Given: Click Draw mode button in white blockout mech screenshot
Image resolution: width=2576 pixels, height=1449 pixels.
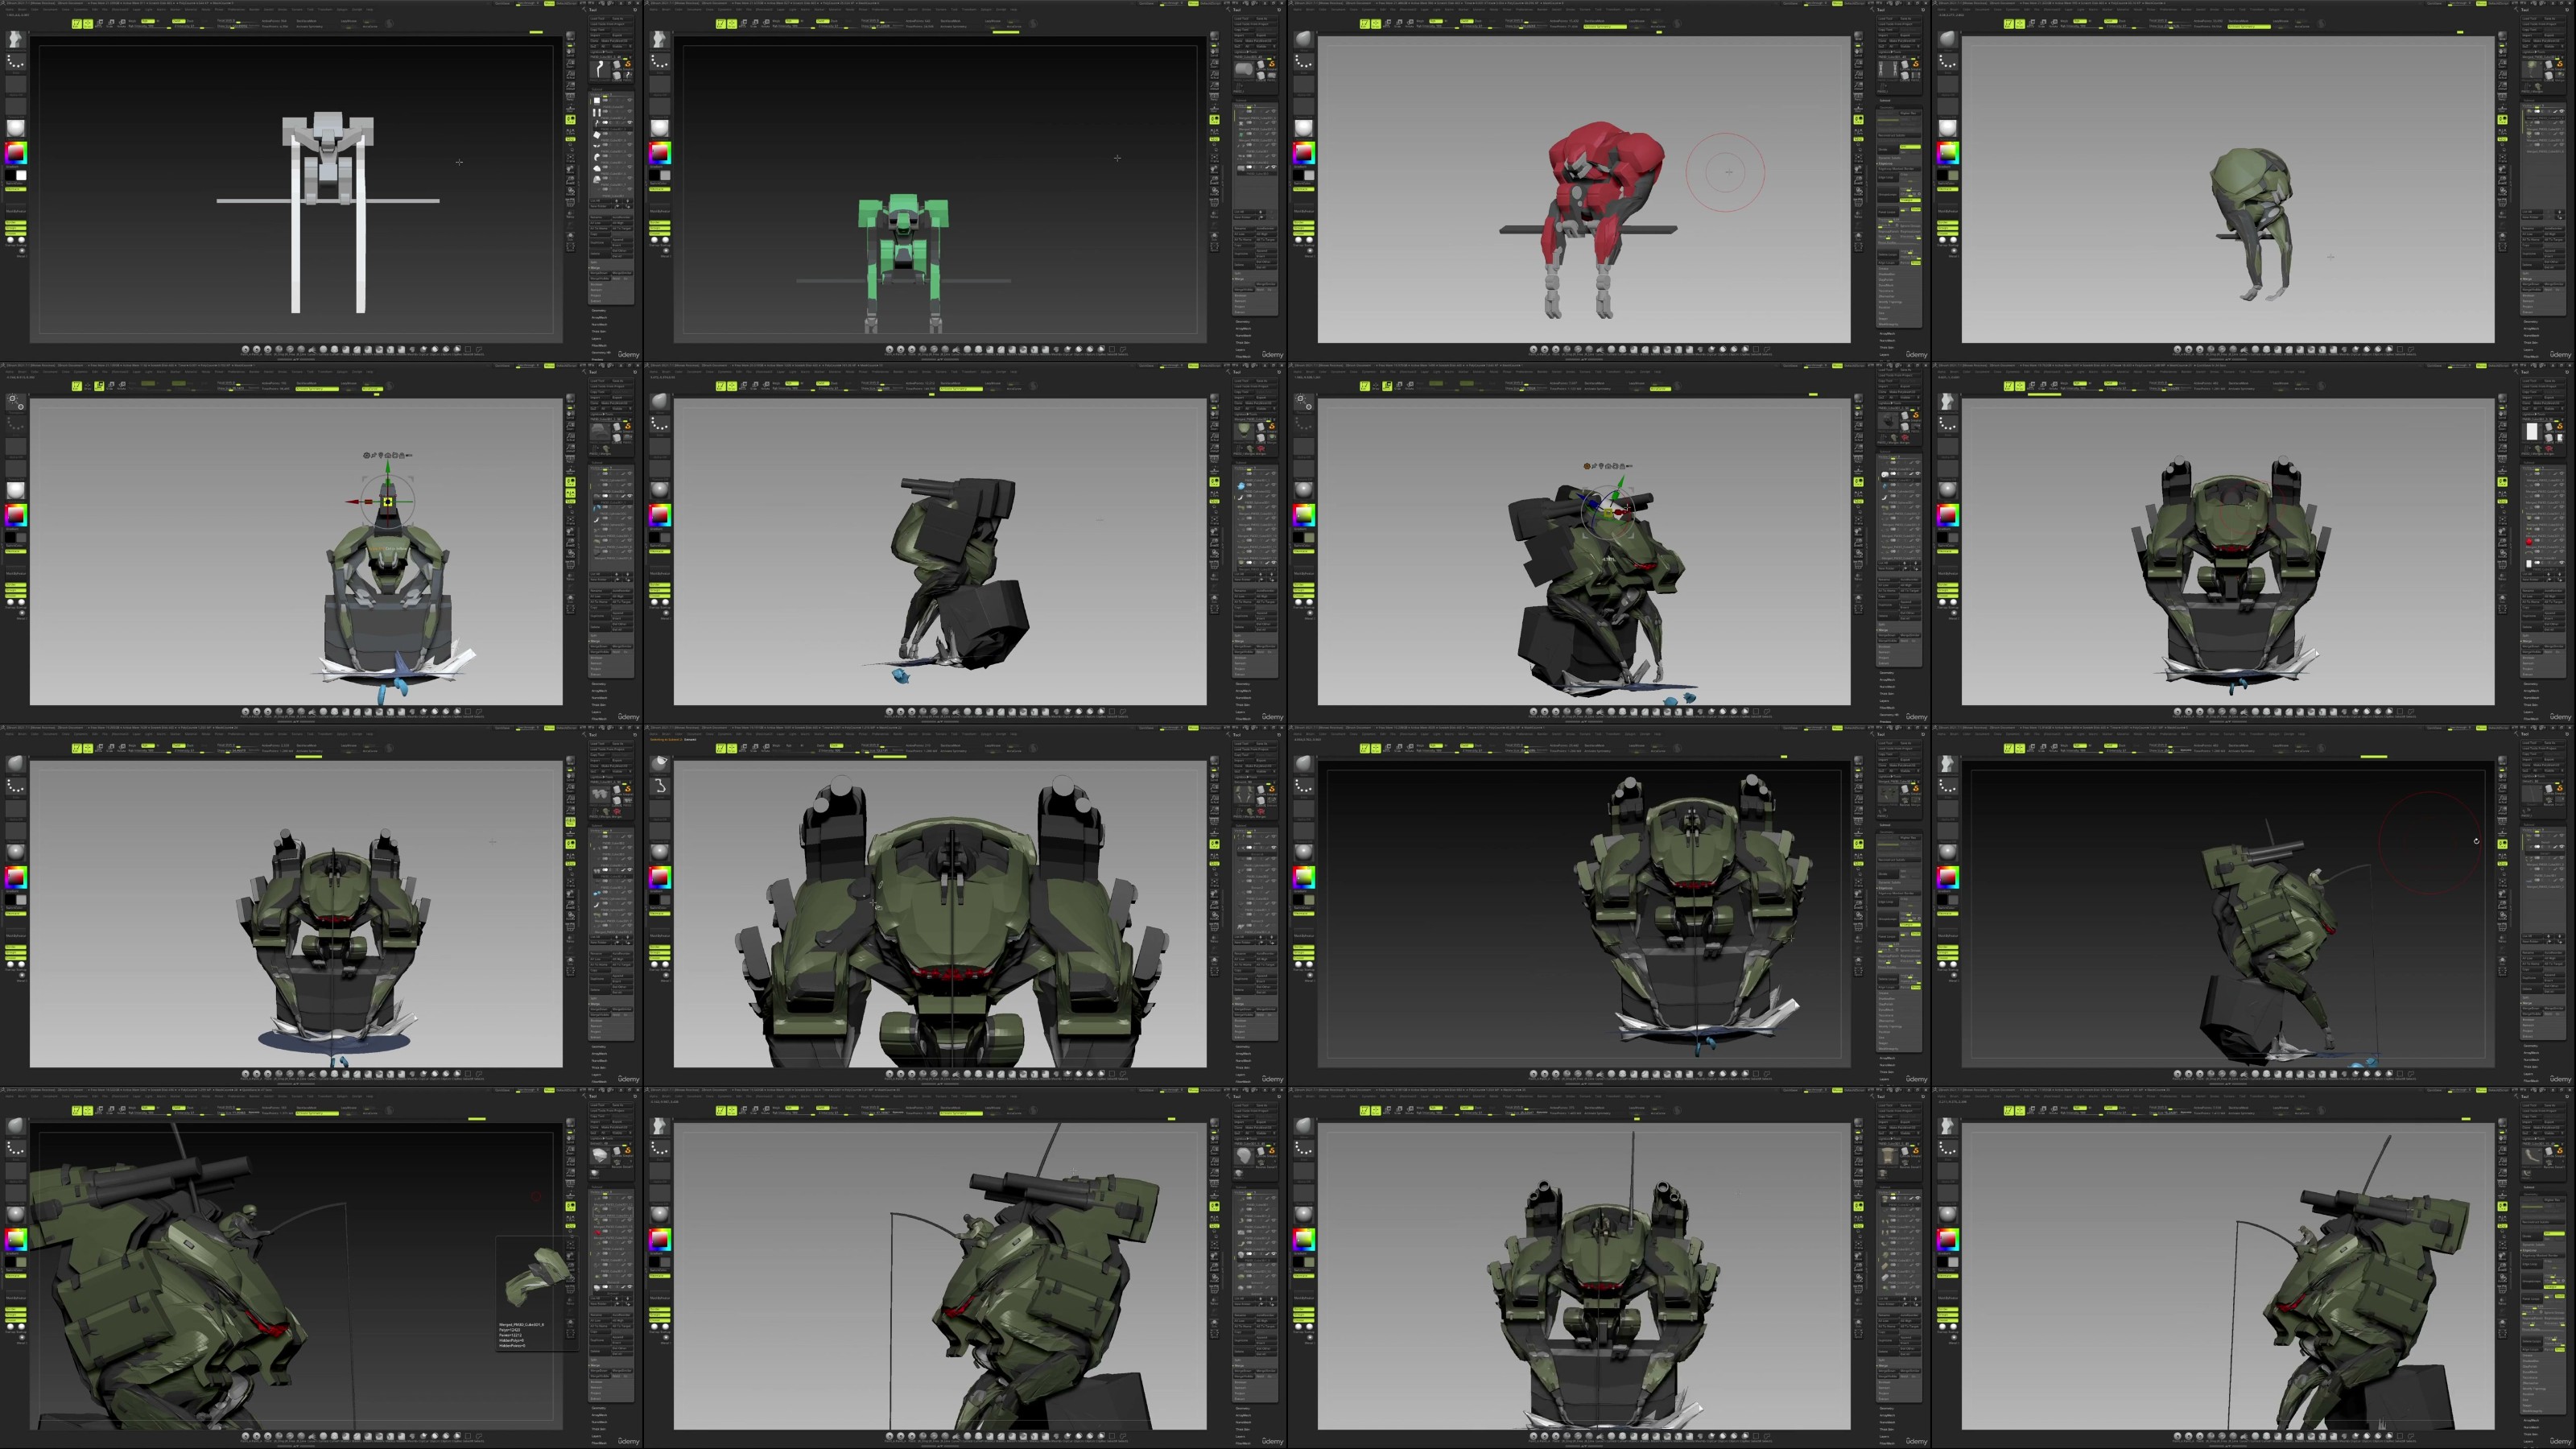Looking at the screenshot, I should tap(88, 24).
